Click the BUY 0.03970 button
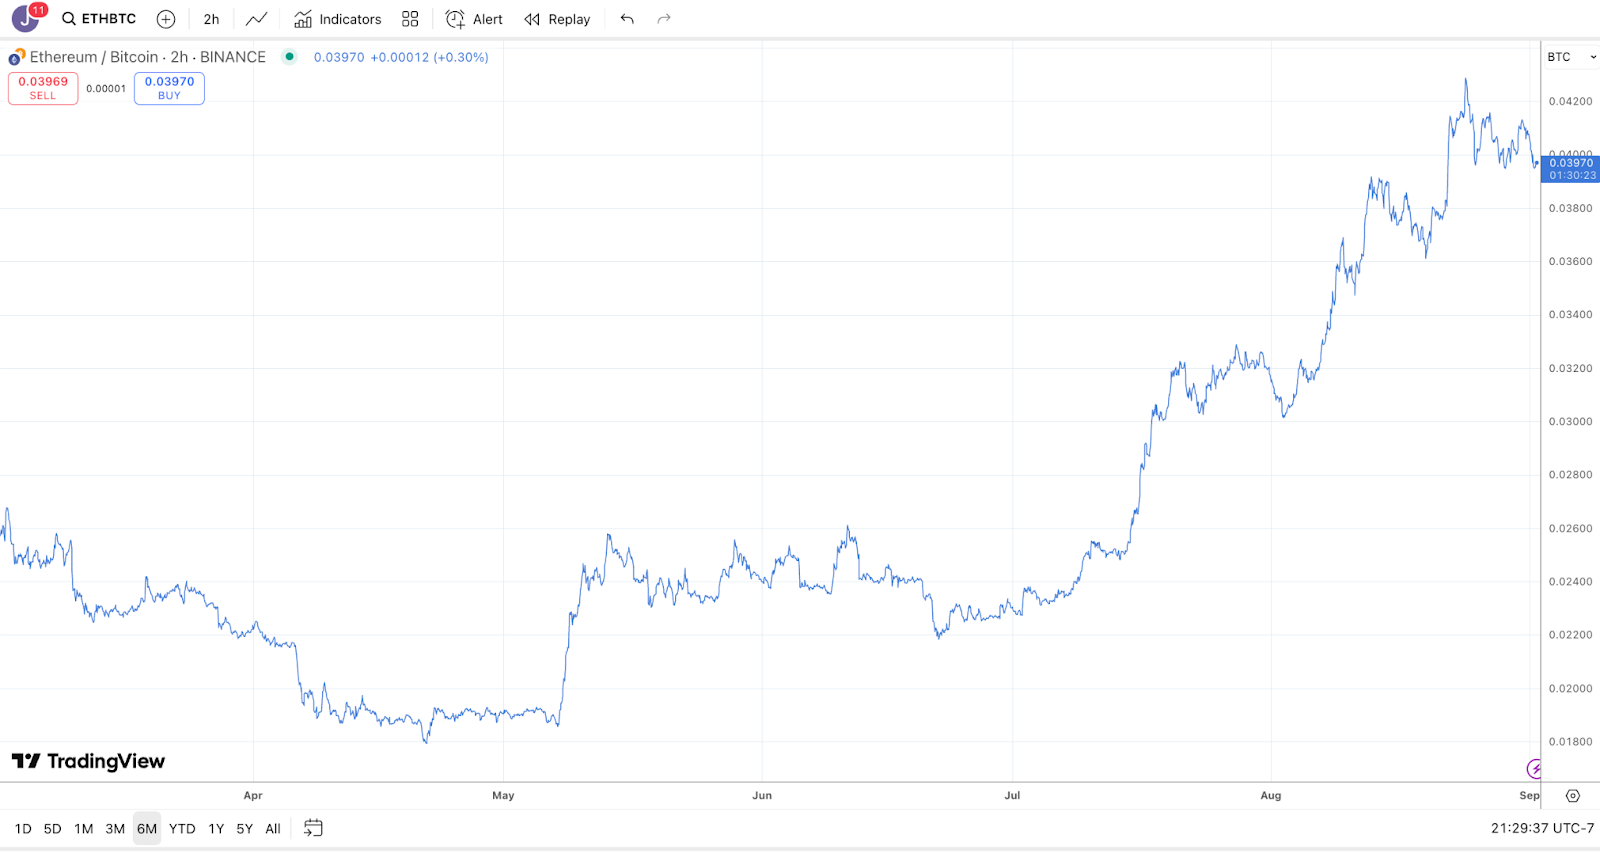 click(169, 88)
